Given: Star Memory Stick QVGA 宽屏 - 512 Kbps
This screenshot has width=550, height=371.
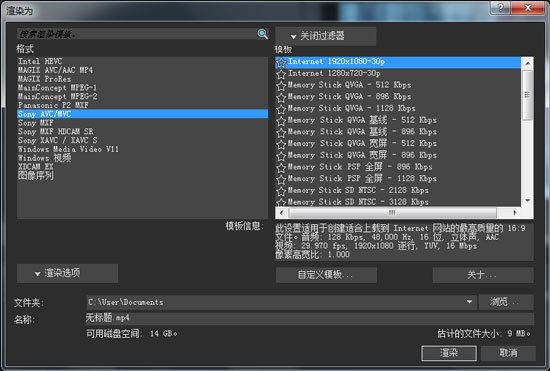Looking at the screenshot, I should coord(281,144).
